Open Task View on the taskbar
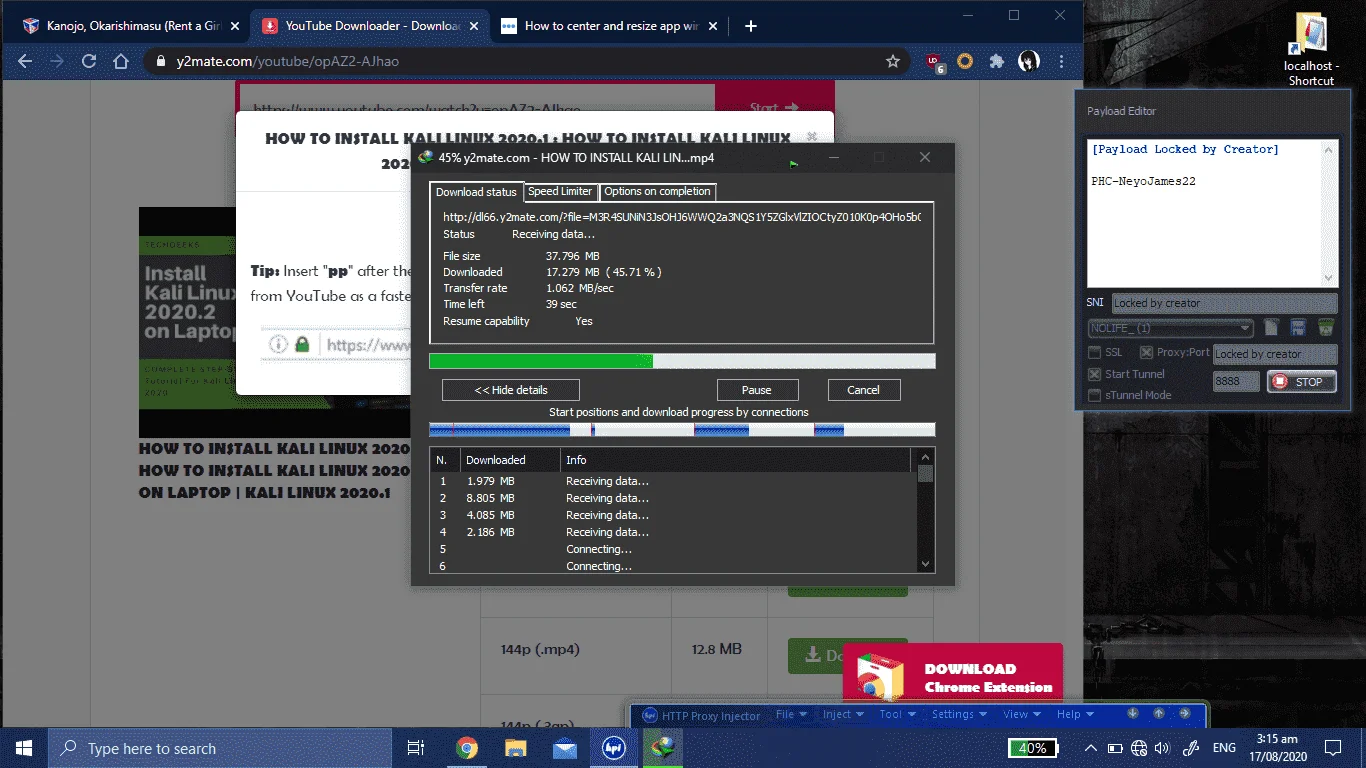The width and height of the screenshot is (1366, 768). (x=416, y=747)
